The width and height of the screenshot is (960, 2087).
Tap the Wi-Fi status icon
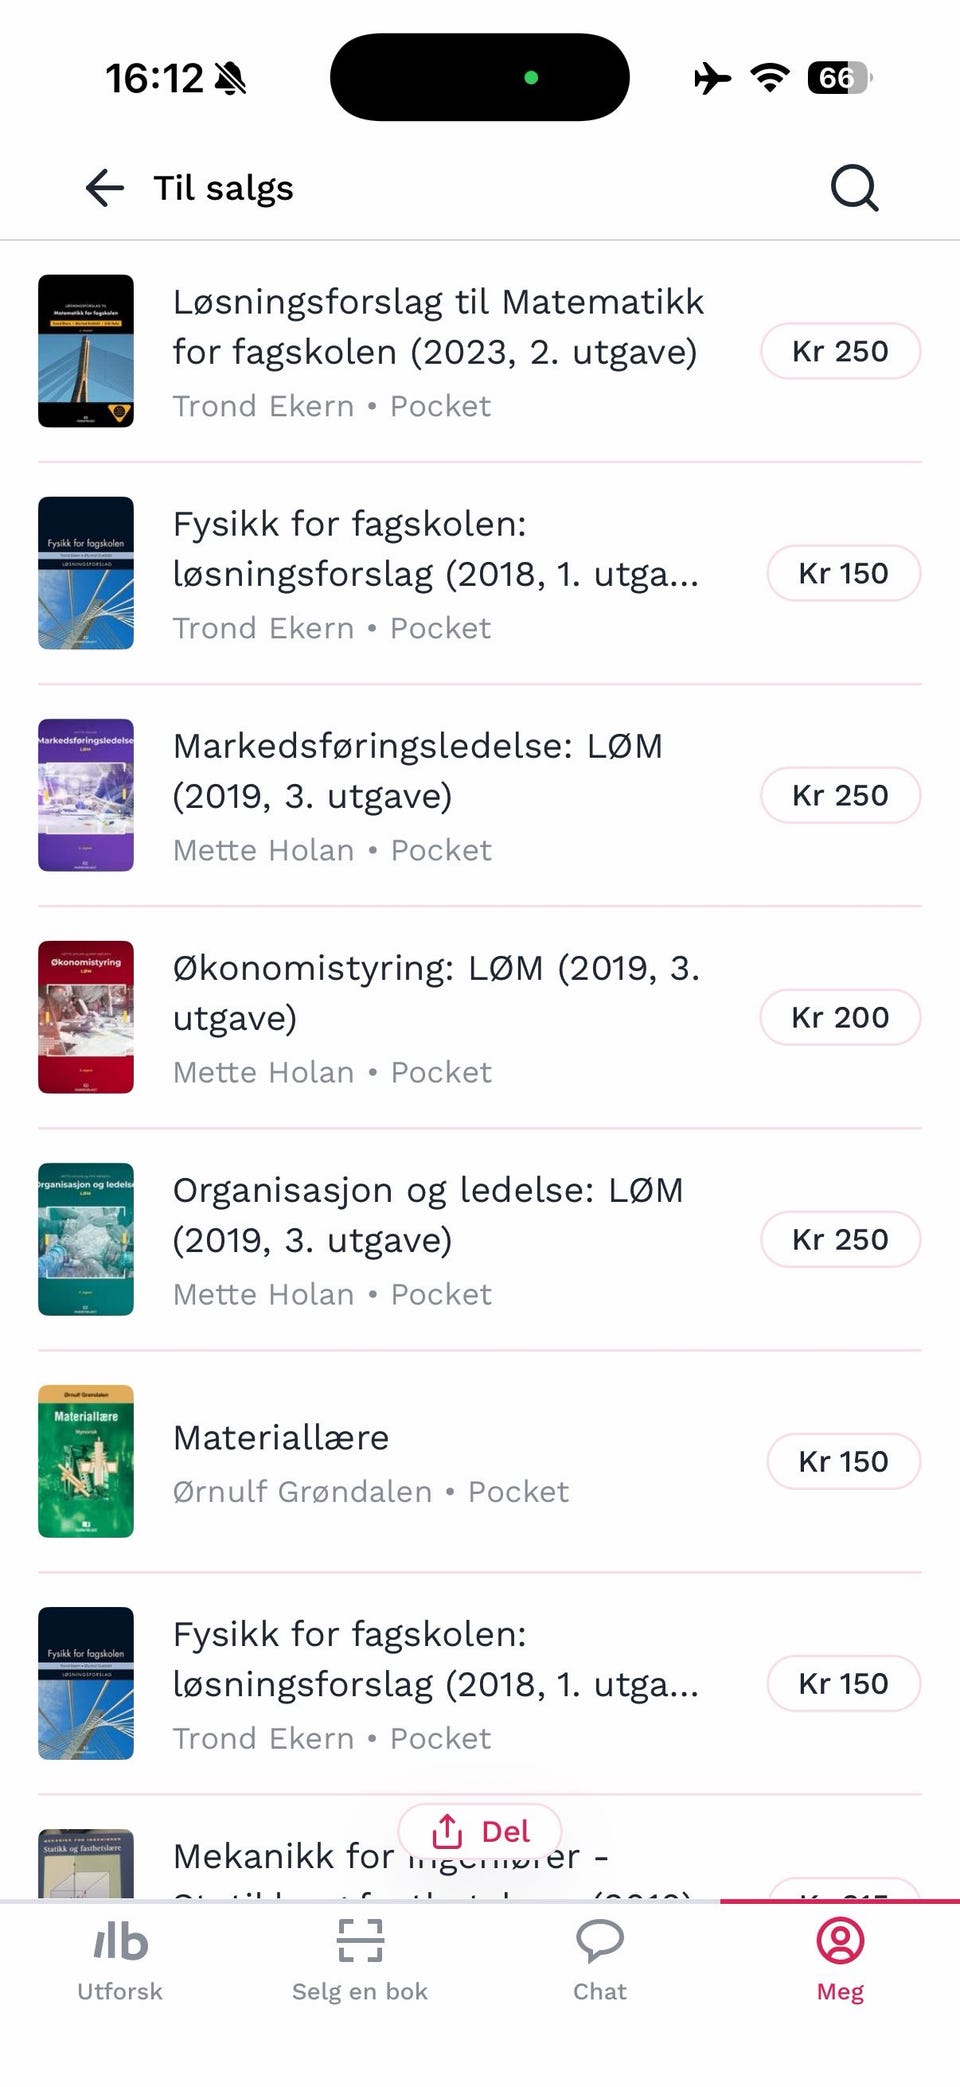pos(770,77)
